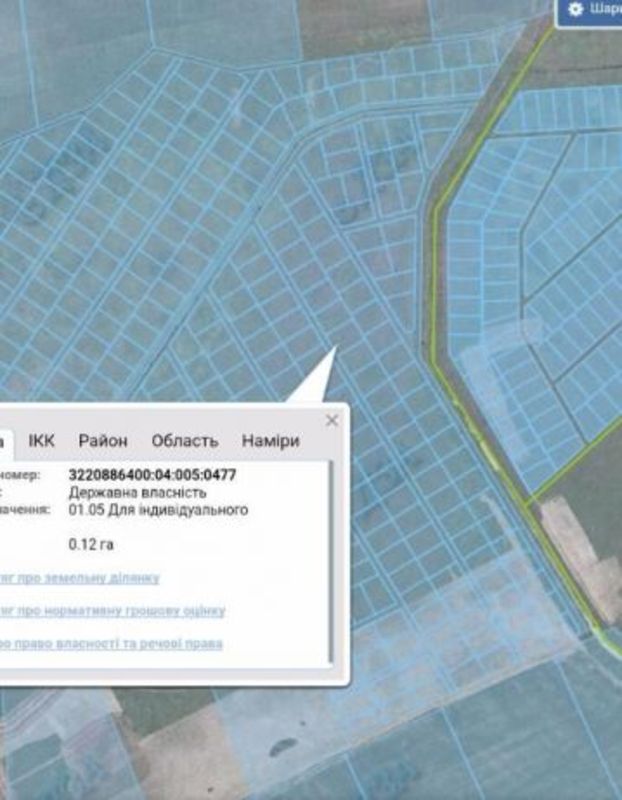Click the 0.12 га area value
Viewport: 622px width, 800px height.
[88, 545]
